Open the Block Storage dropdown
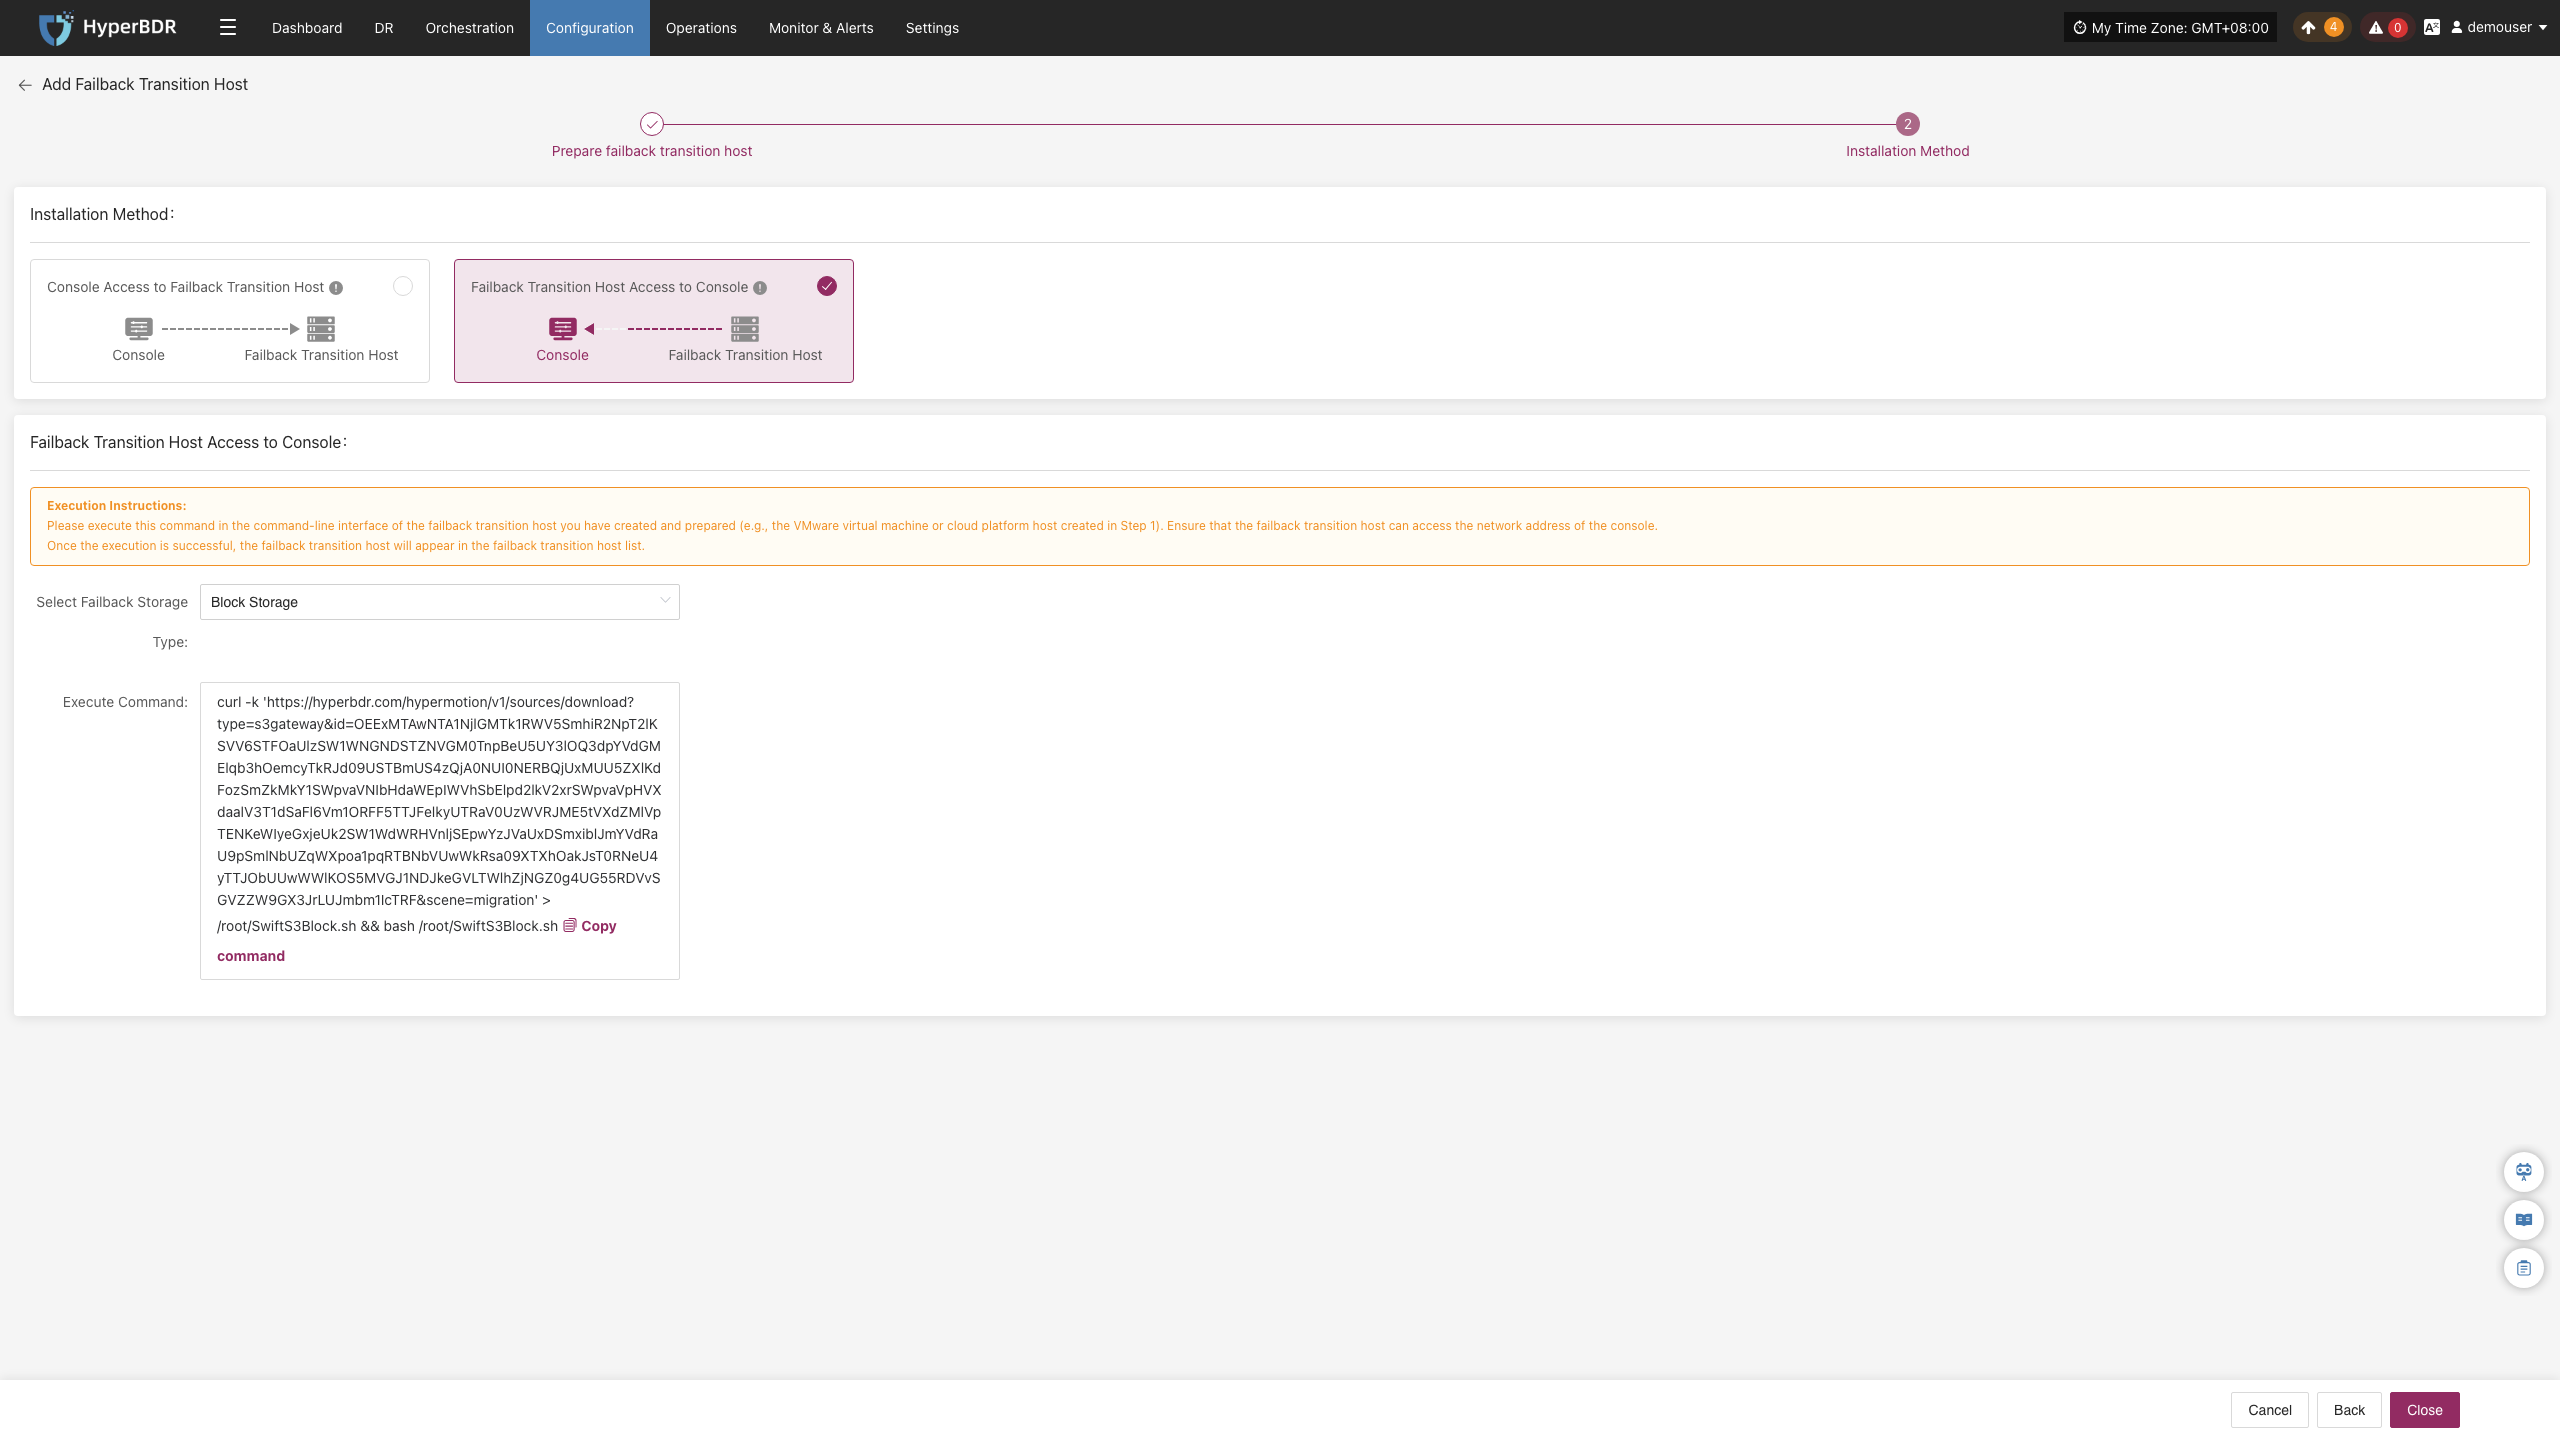Screen dimensions: 2560x1440 coord(440,602)
